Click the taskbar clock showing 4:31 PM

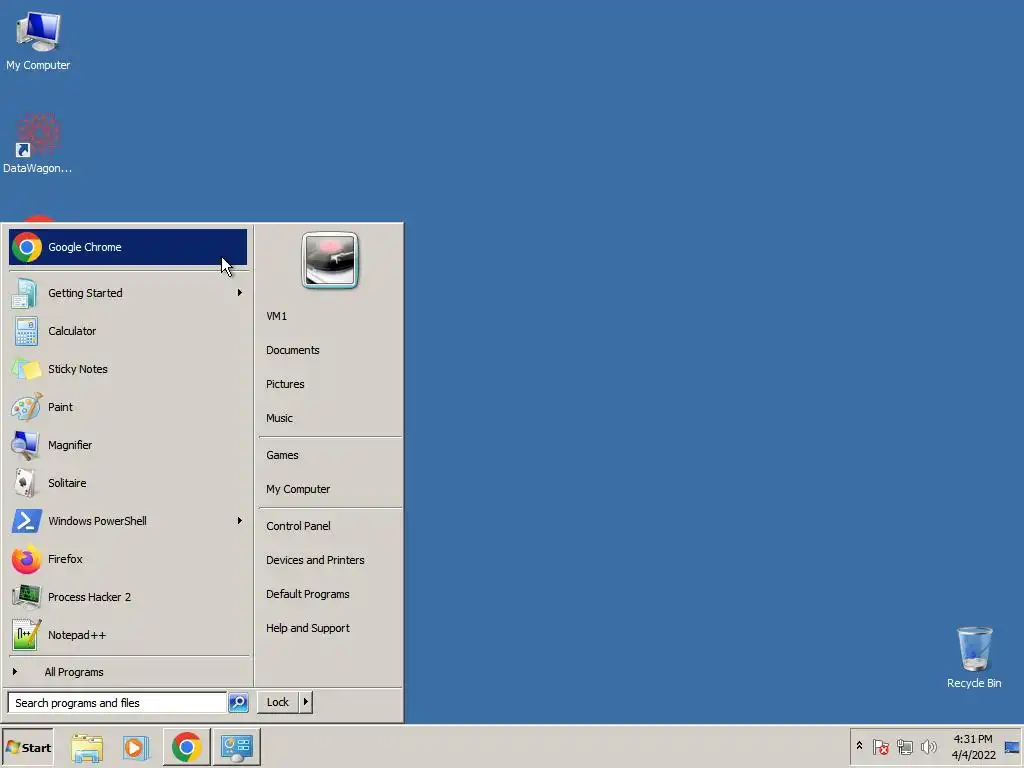pos(973,747)
